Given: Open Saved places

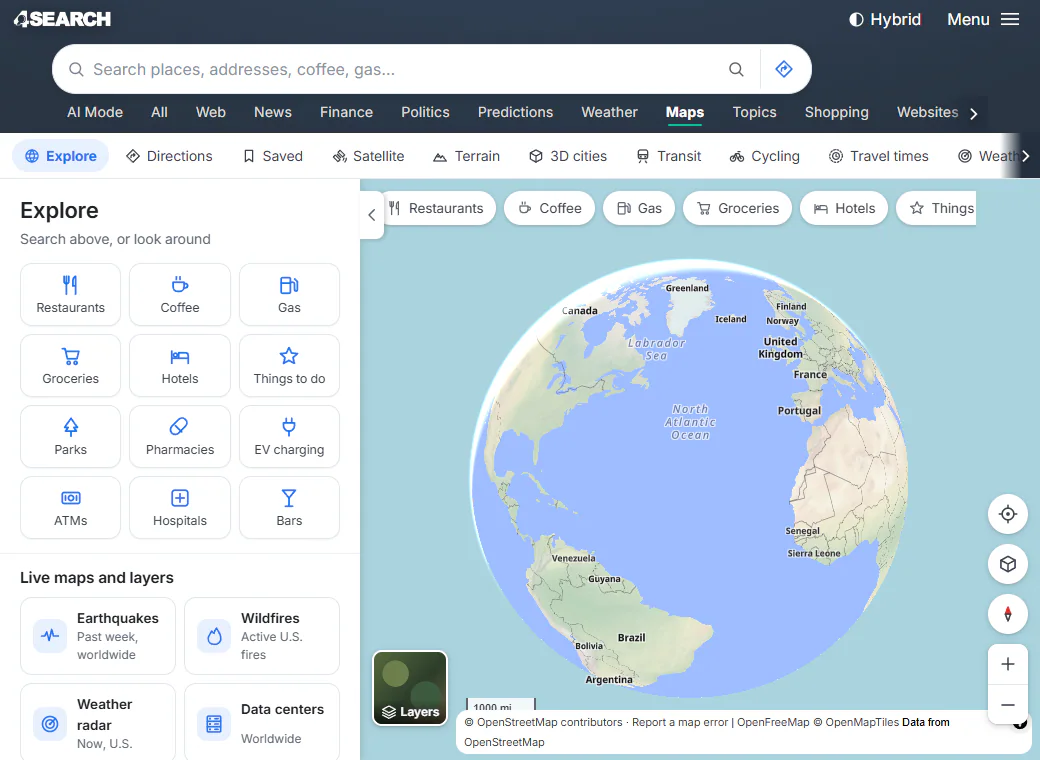Looking at the screenshot, I should pyautogui.click(x=273, y=156).
